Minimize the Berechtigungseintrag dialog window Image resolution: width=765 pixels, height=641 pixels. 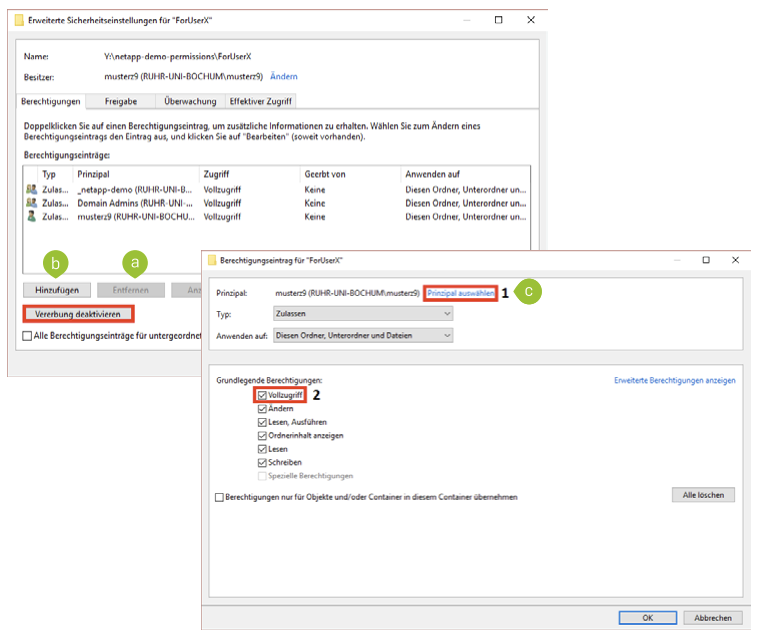[x=677, y=260]
